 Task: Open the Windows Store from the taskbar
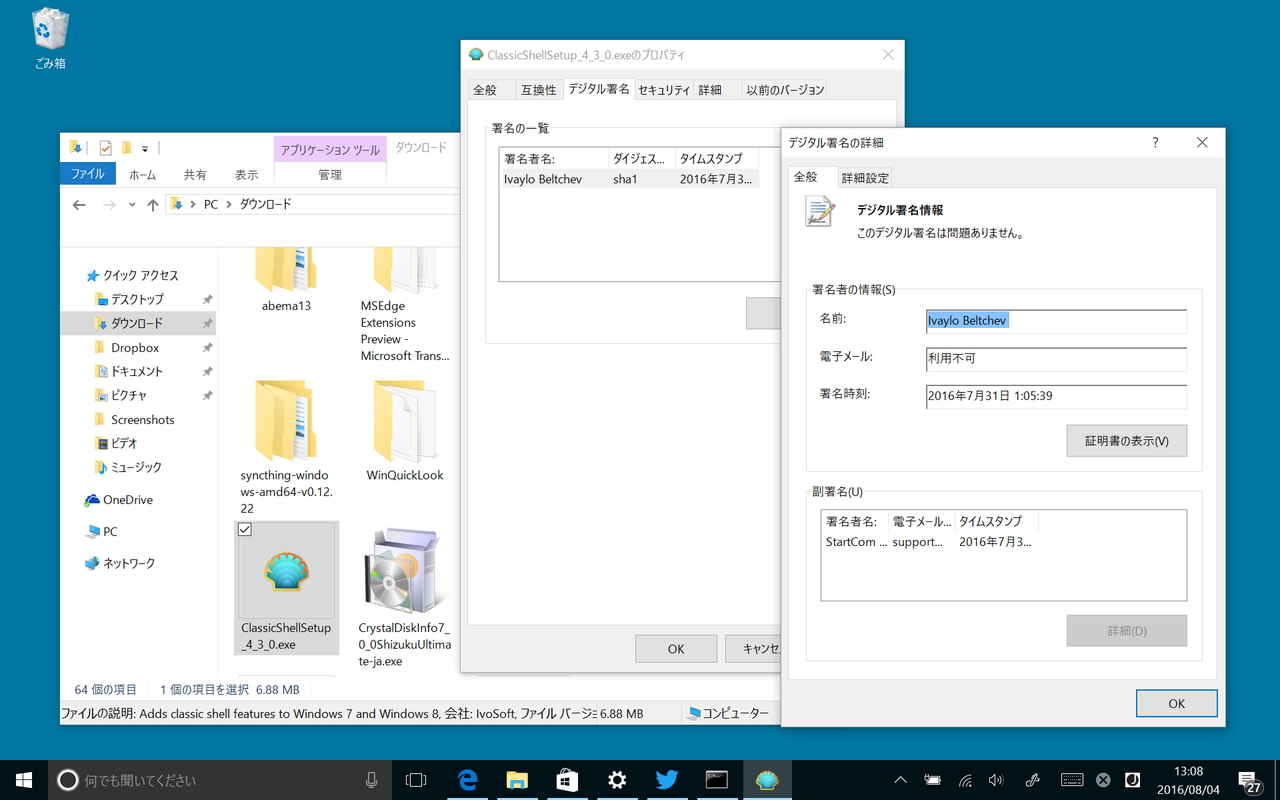pyautogui.click(x=567, y=779)
